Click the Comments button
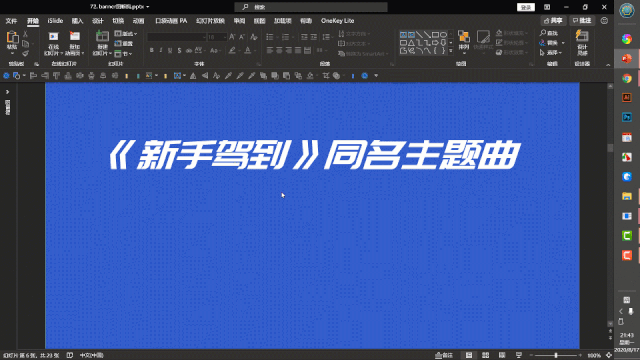Viewport: 640px width, 360px height. (x=582, y=20)
